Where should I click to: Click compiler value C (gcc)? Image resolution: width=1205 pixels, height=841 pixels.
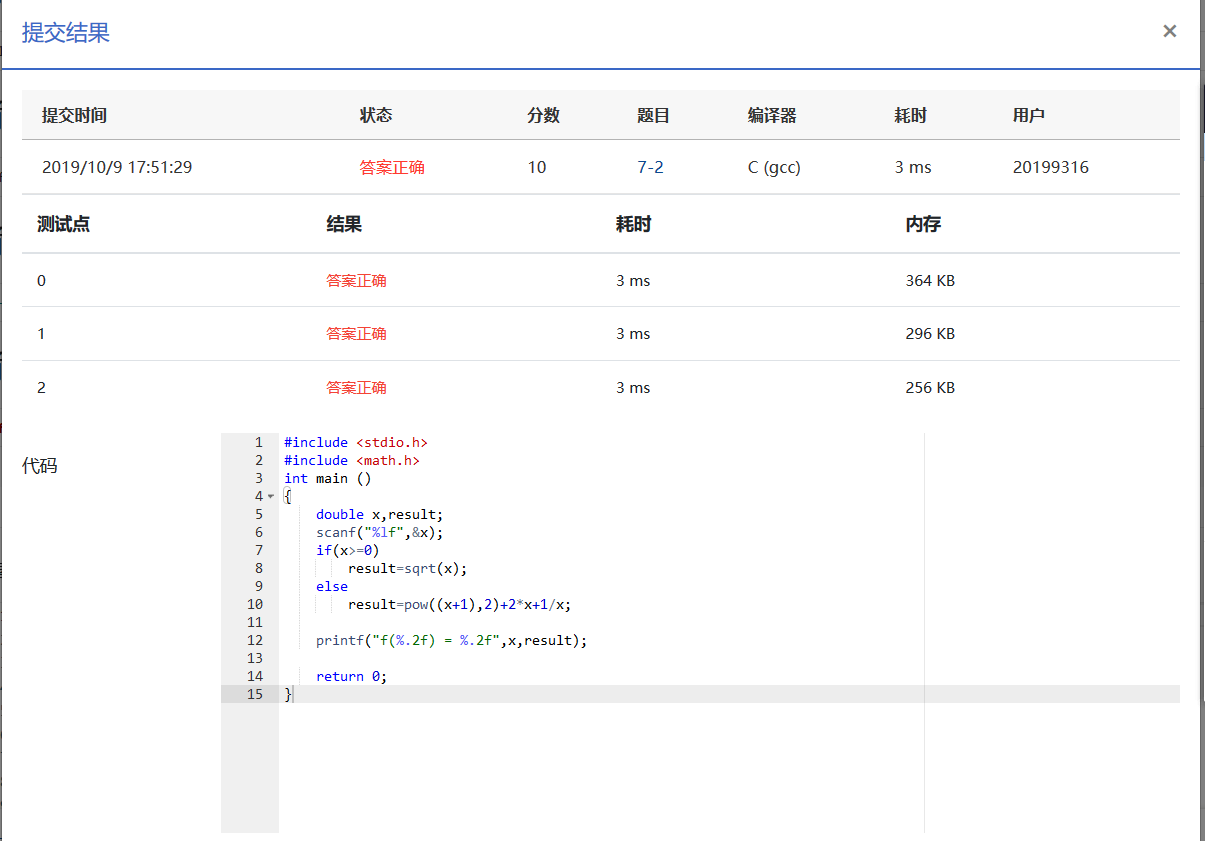tap(774, 167)
